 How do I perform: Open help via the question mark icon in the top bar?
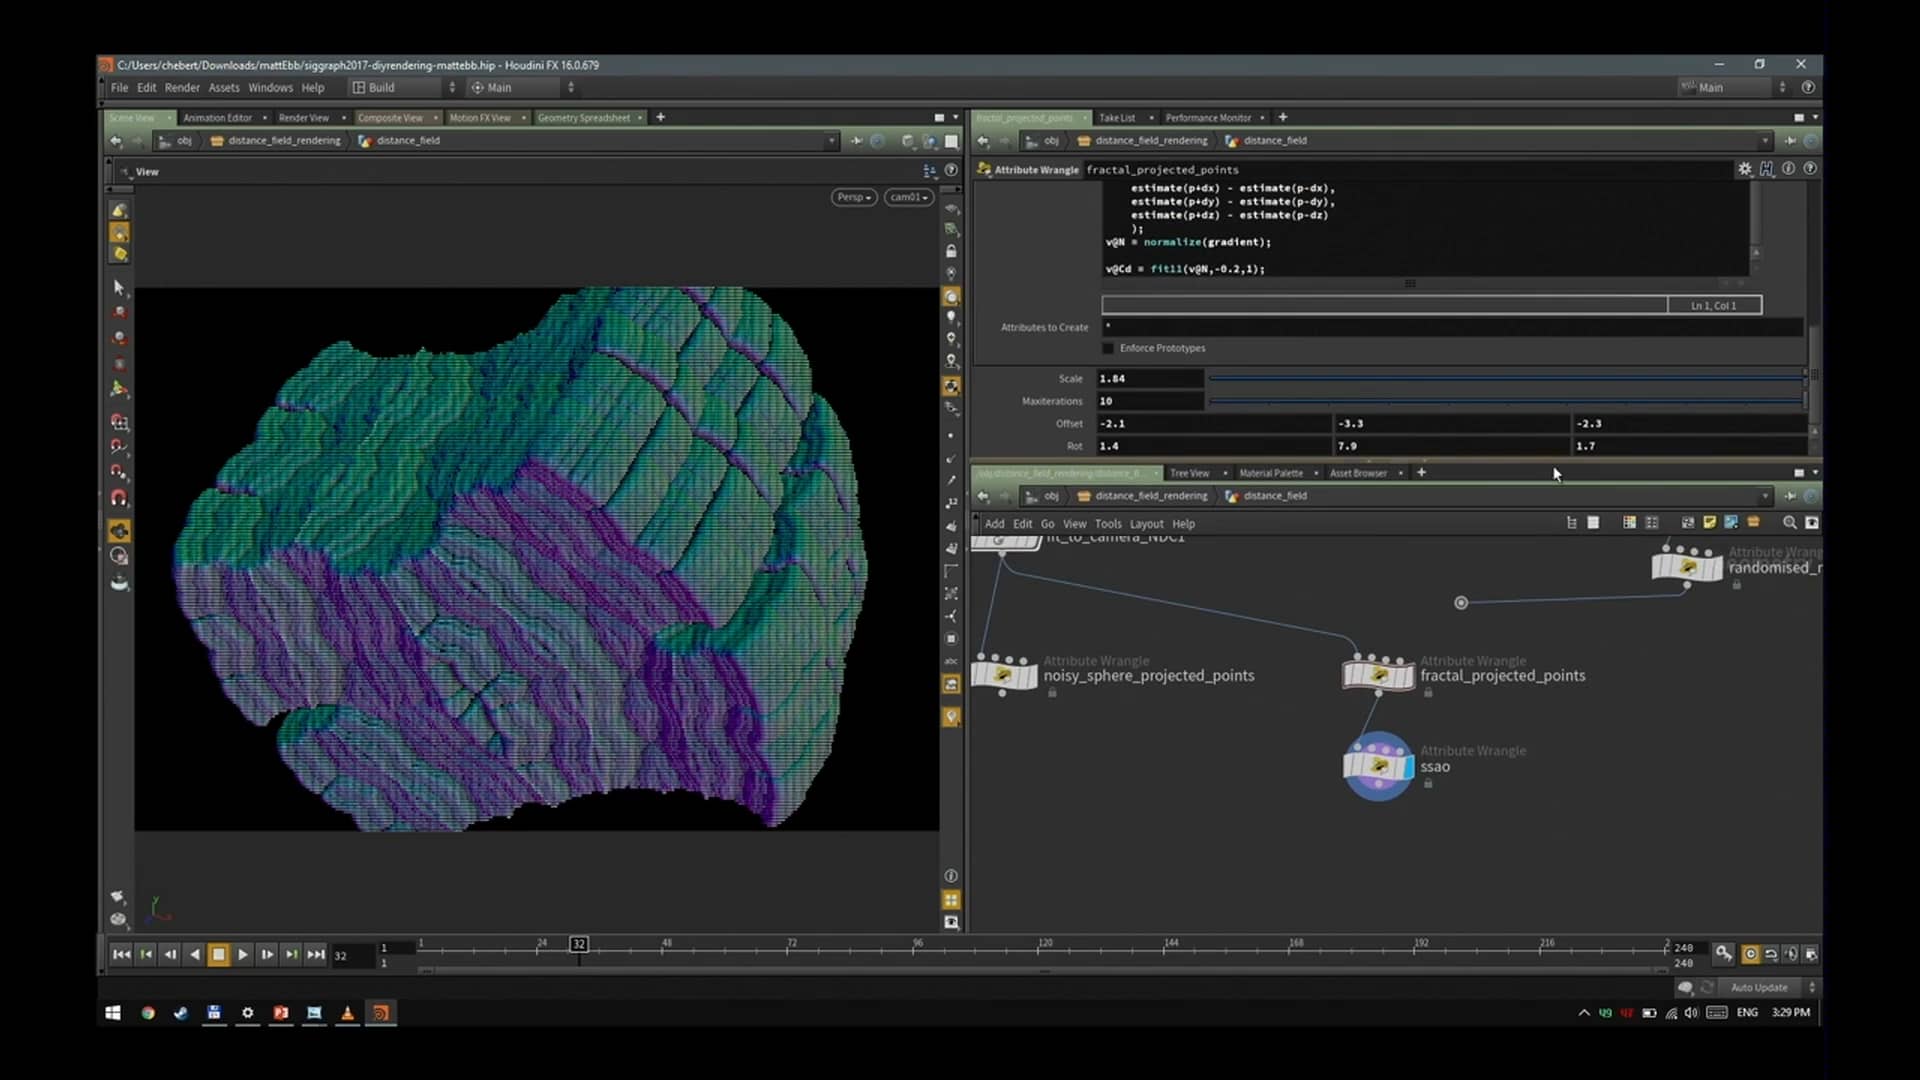tap(1810, 87)
